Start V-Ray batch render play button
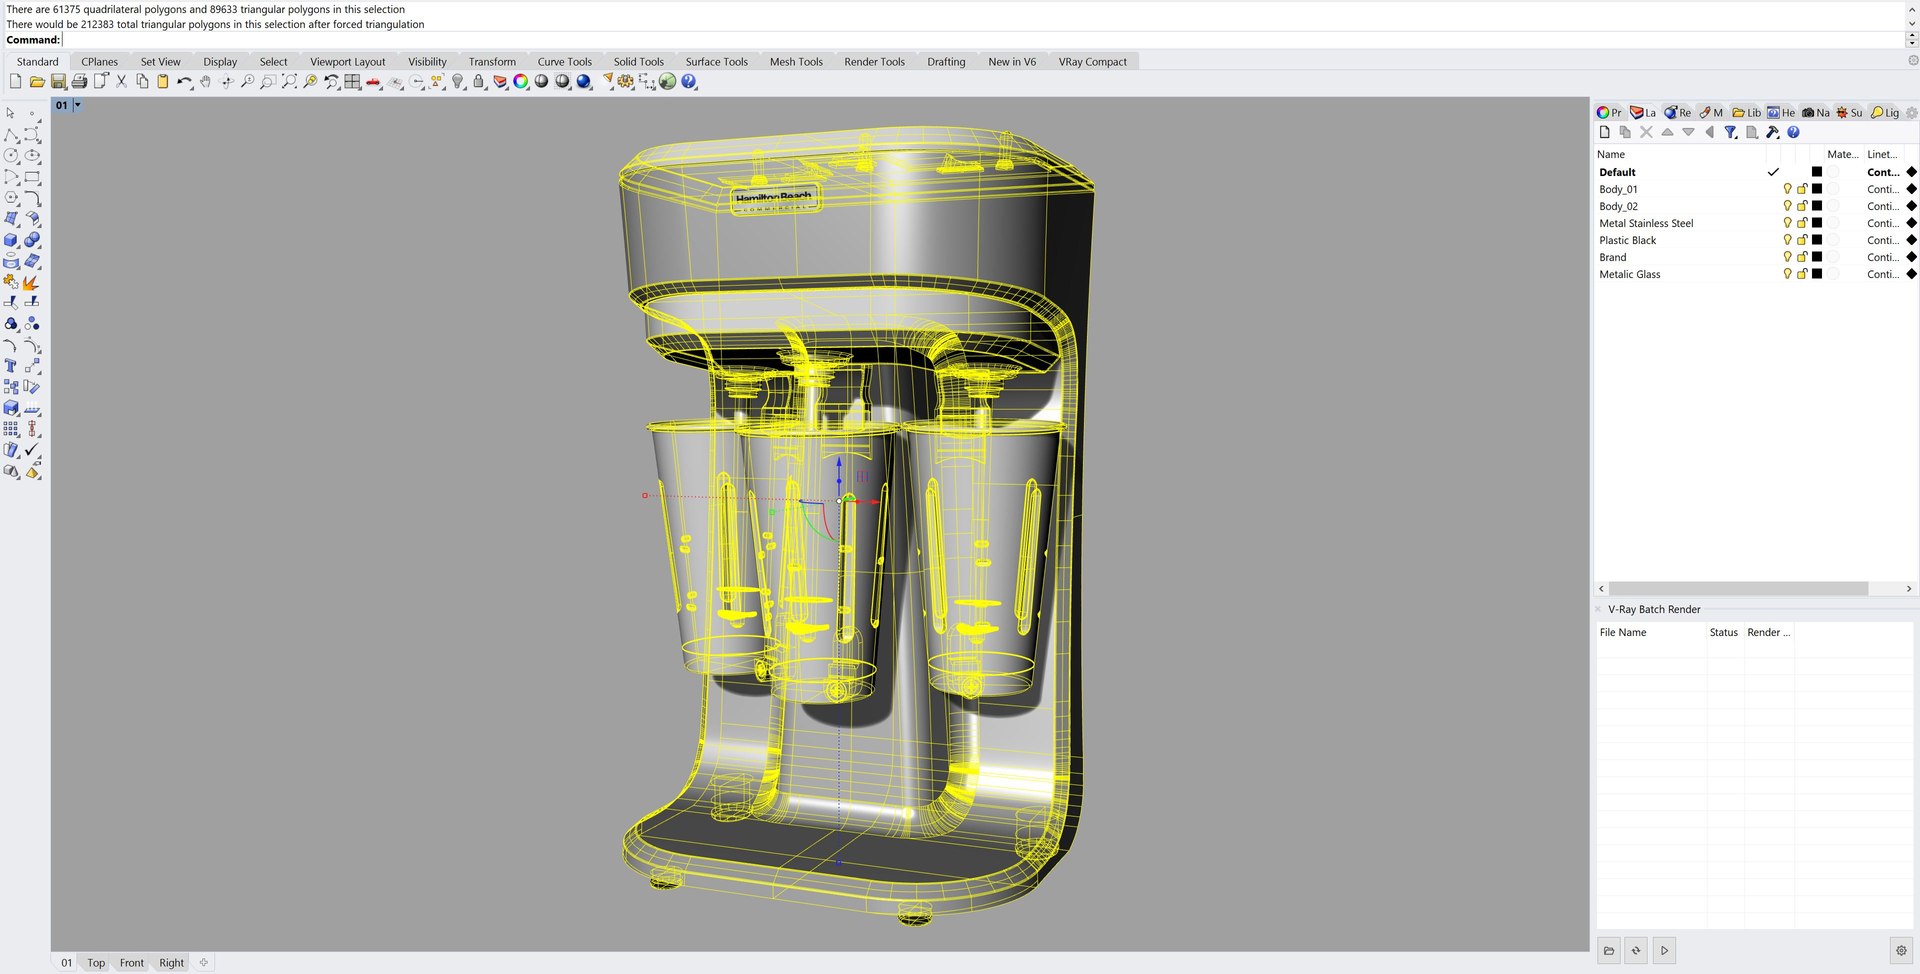Viewport: 1920px width, 974px height. pos(1664,951)
